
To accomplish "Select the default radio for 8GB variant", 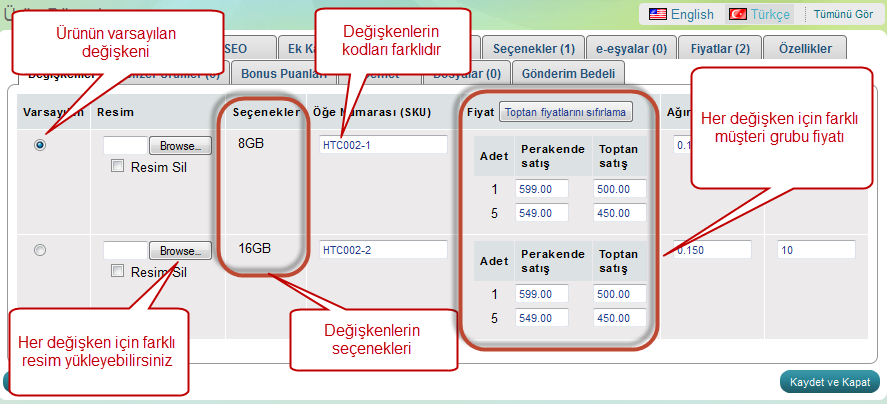I will click(40, 145).
